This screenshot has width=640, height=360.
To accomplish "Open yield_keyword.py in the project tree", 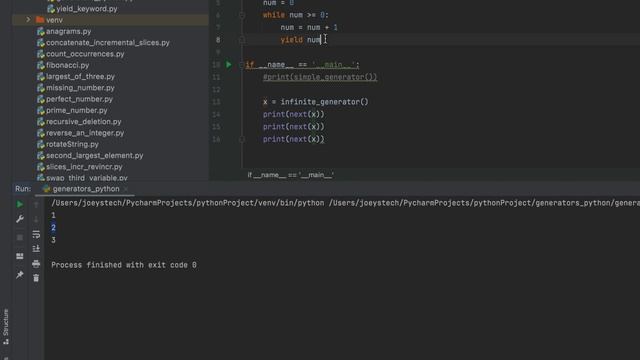I will point(87,9).
